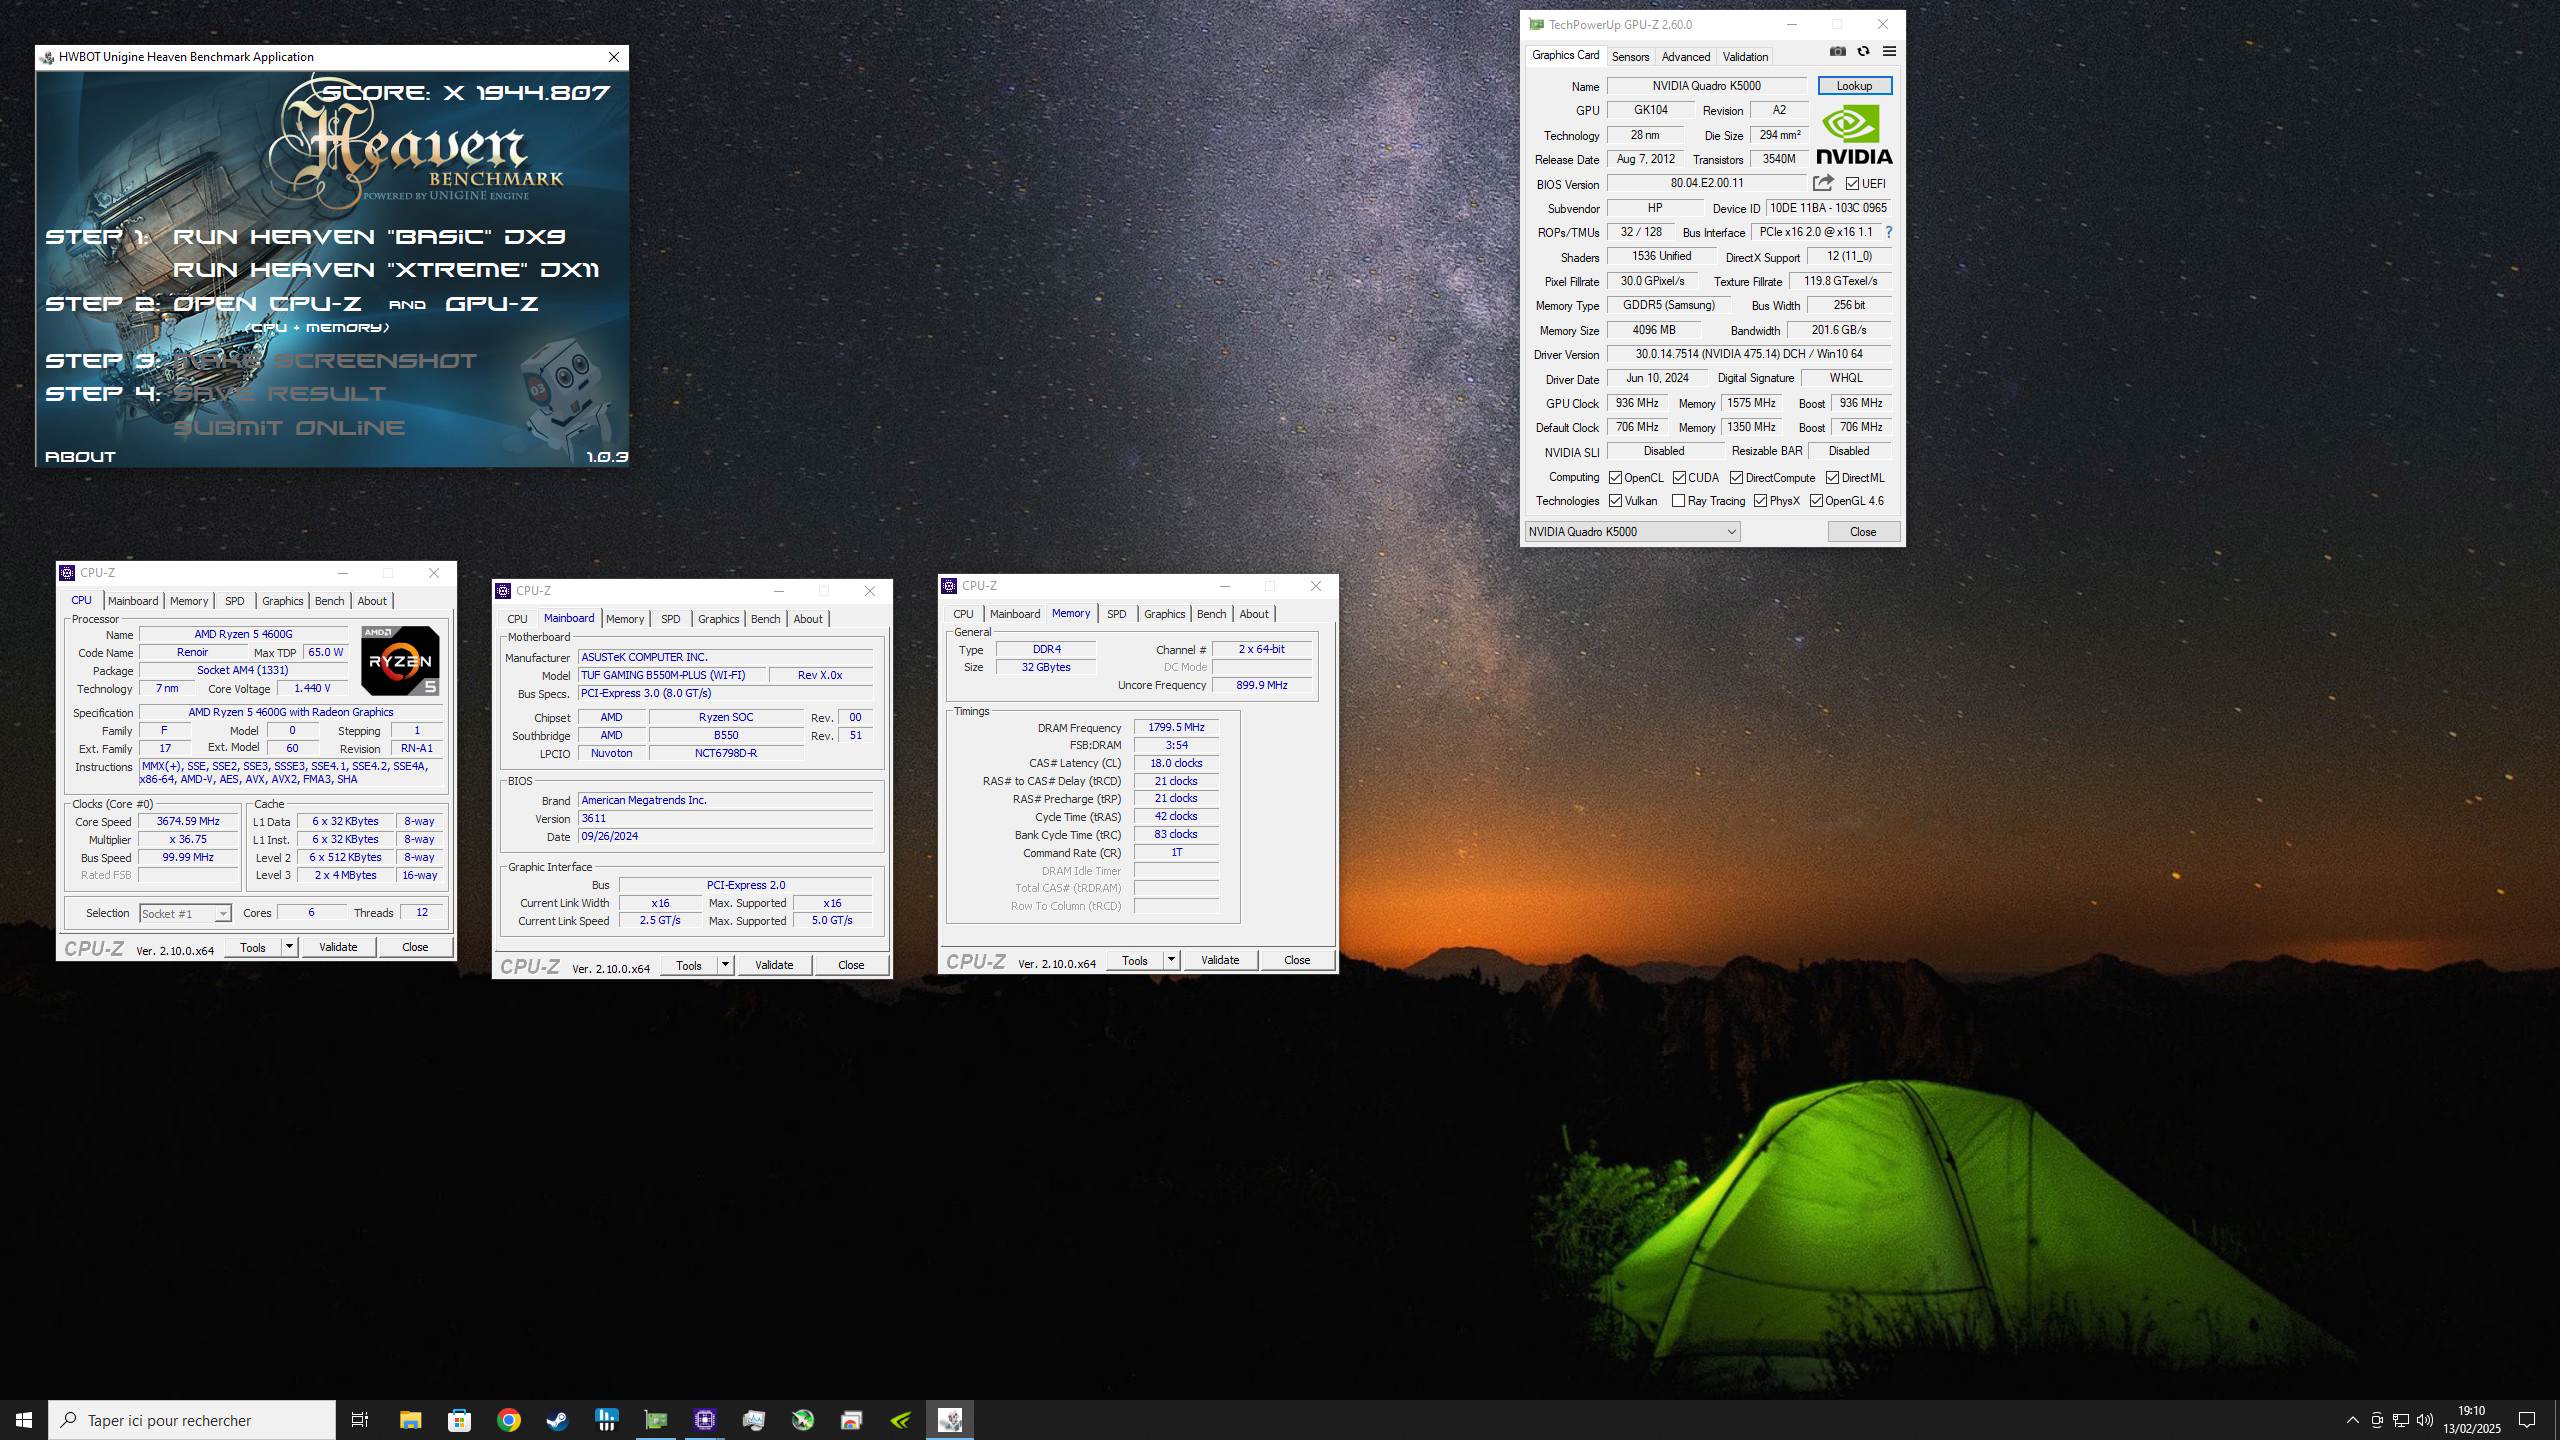This screenshot has height=1440, width=2560.
Task: Open About tab in the left CPU-Z window
Action: tap(372, 600)
